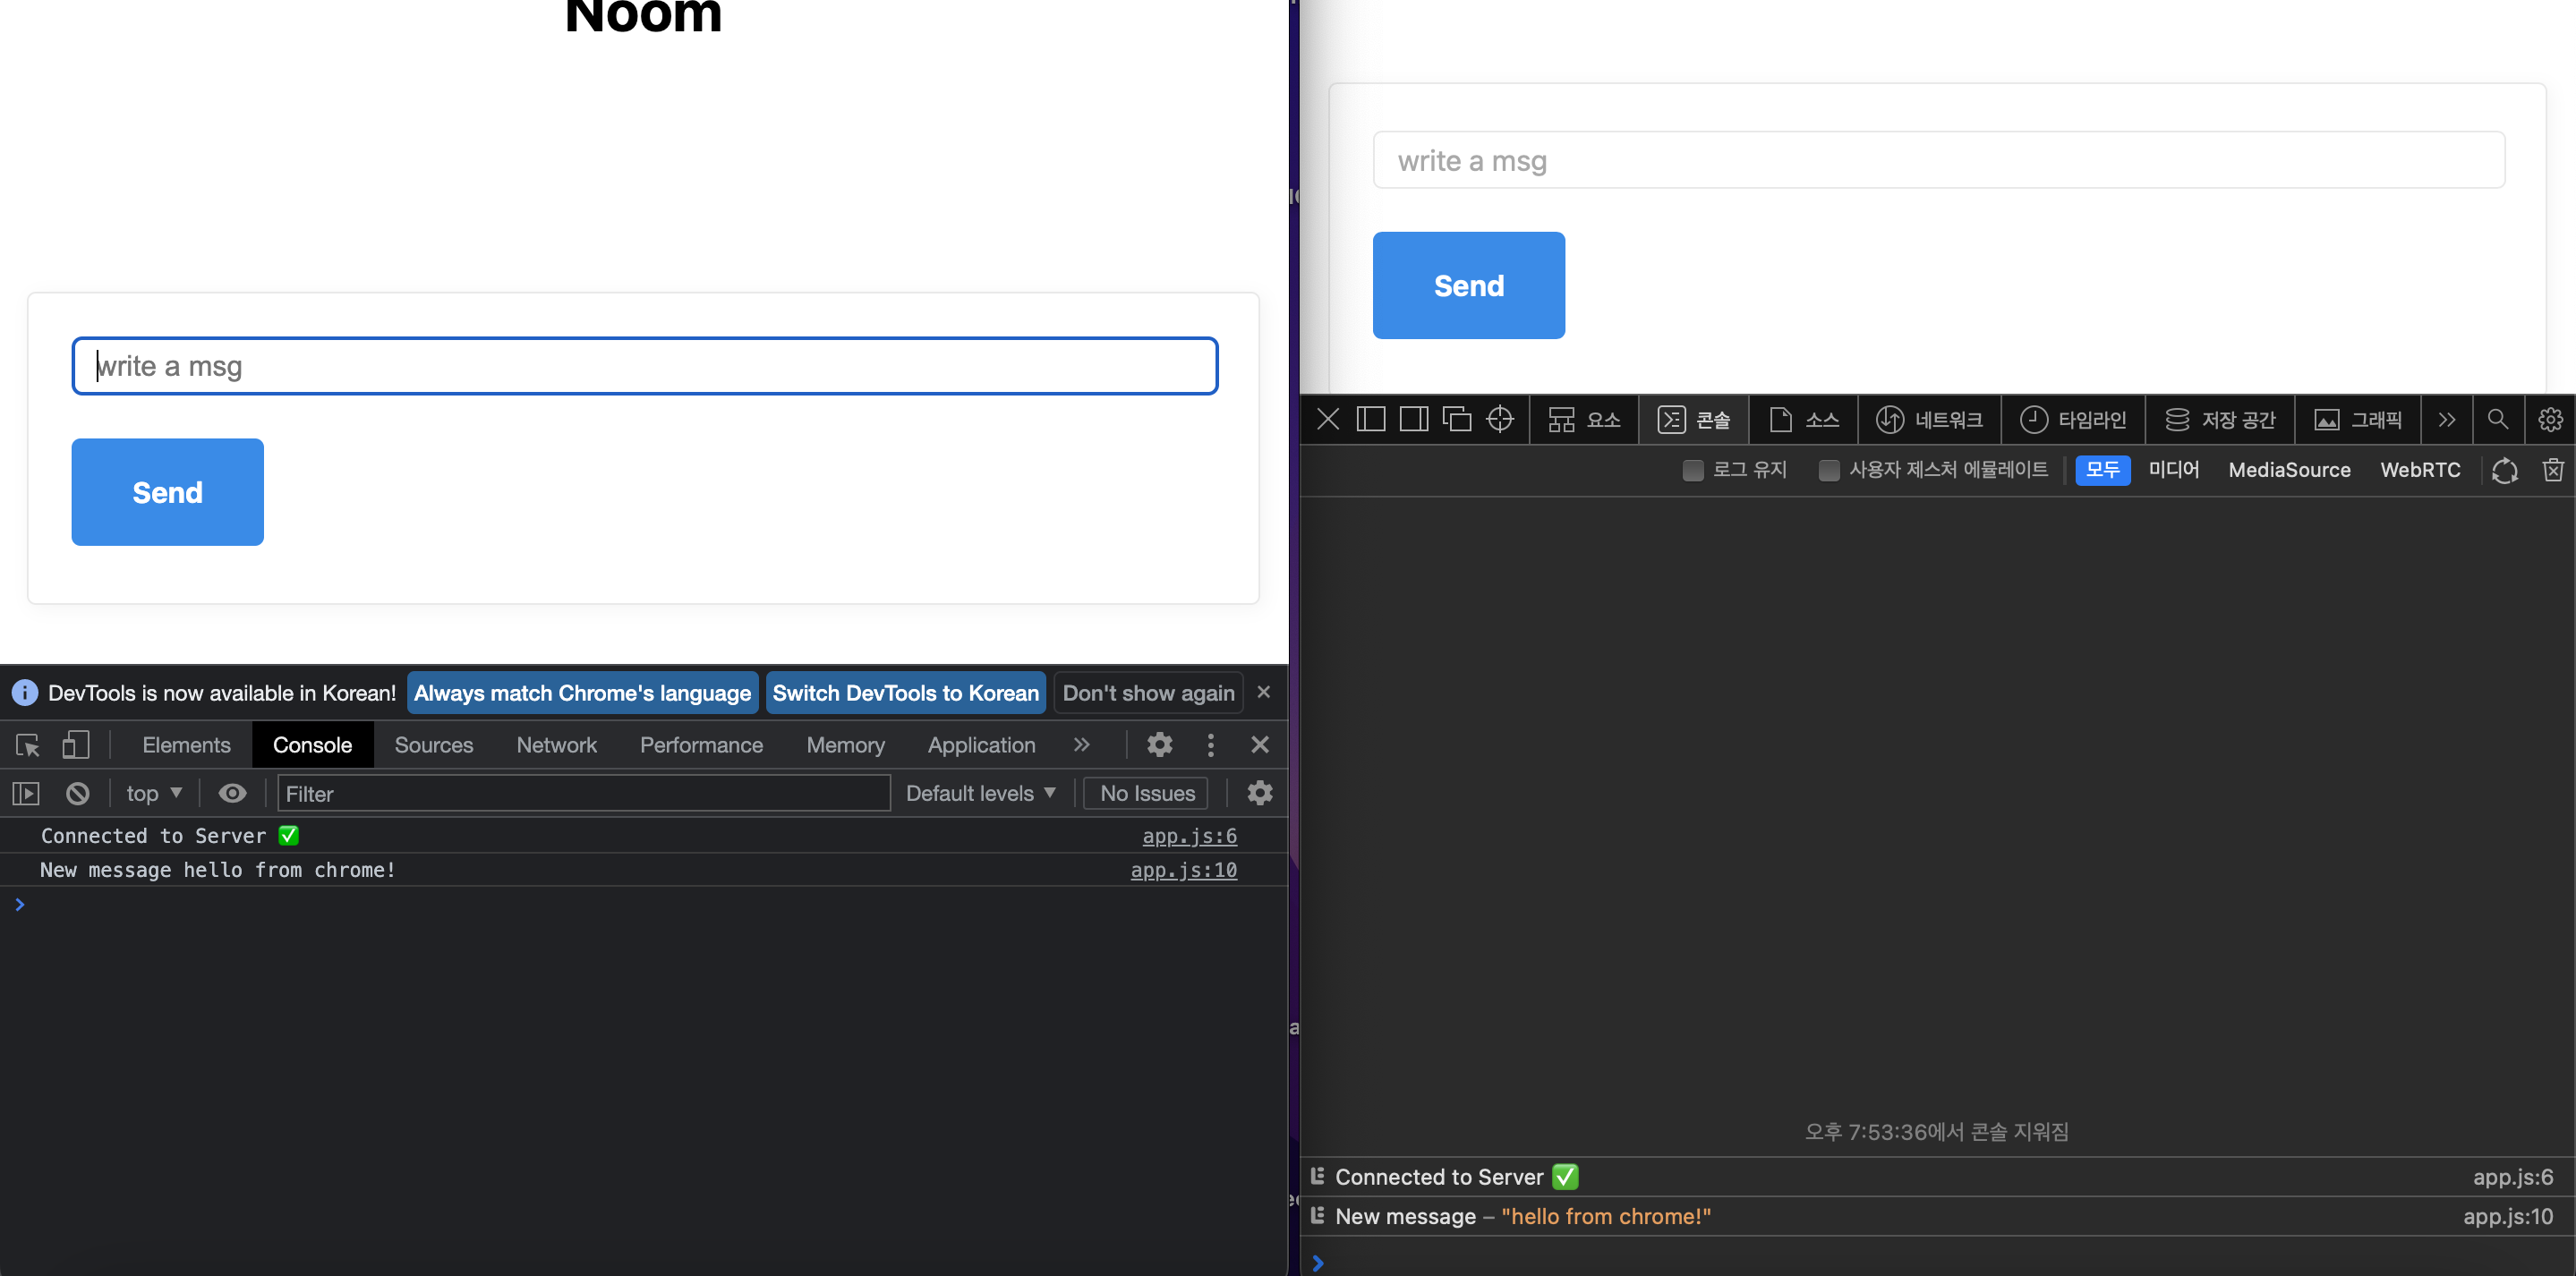Click the Switch DevTools to Korean button

point(905,693)
